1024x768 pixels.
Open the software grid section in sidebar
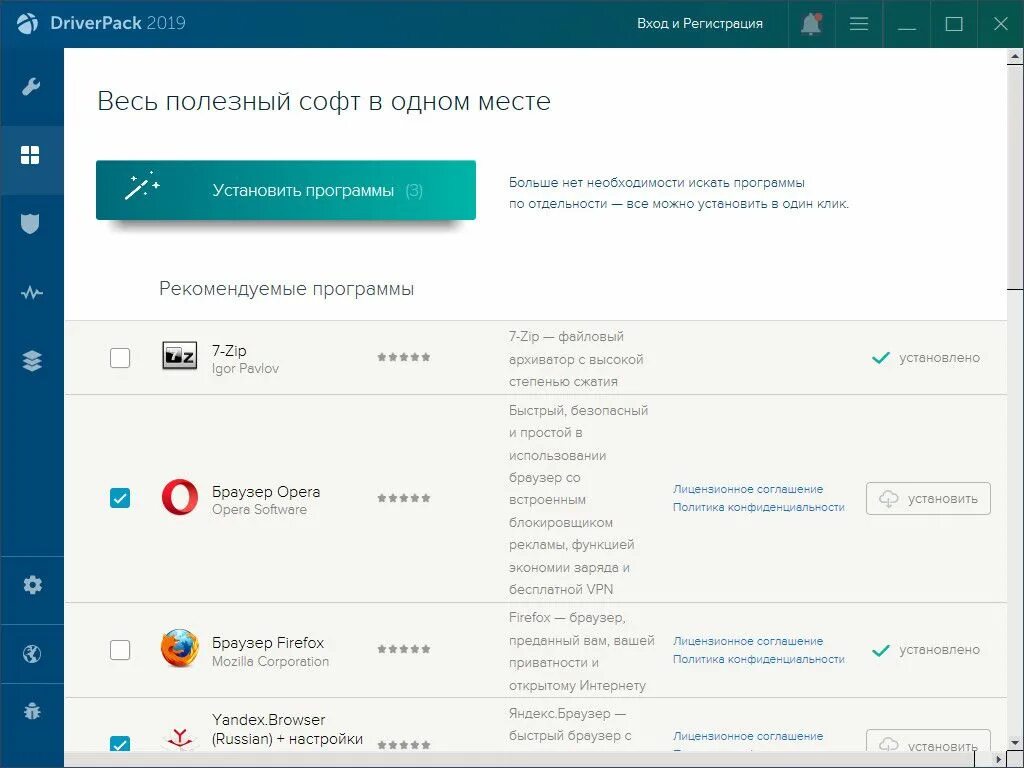click(x=30, y=155)
